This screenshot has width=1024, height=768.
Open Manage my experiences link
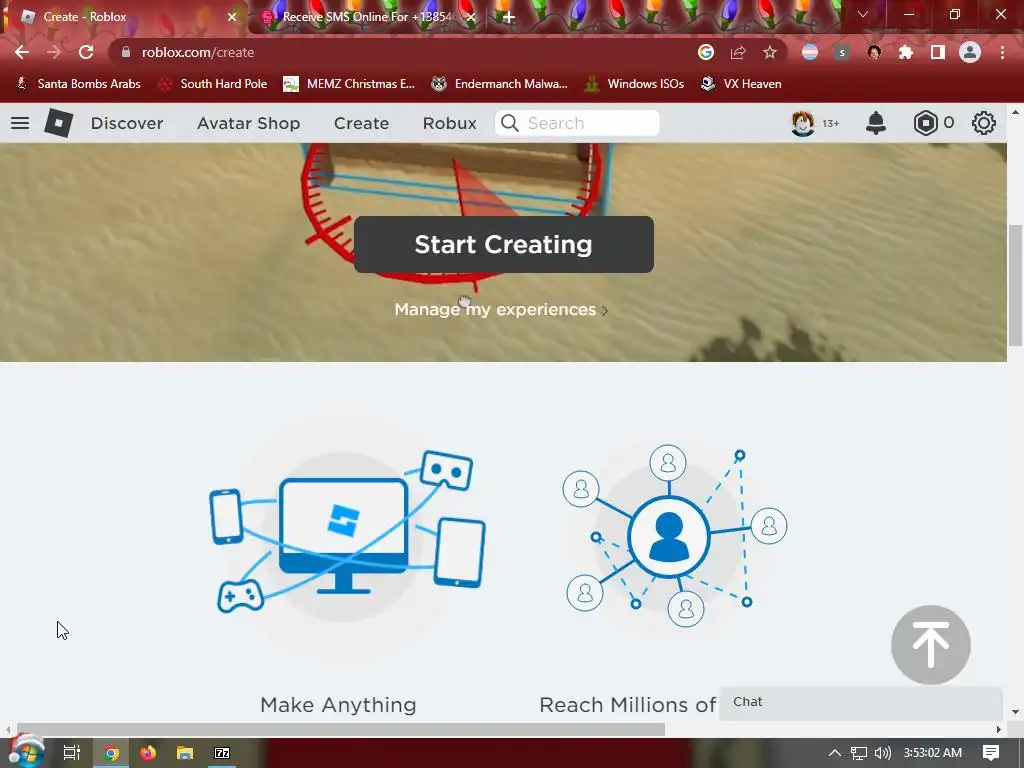tap(501, 310)
